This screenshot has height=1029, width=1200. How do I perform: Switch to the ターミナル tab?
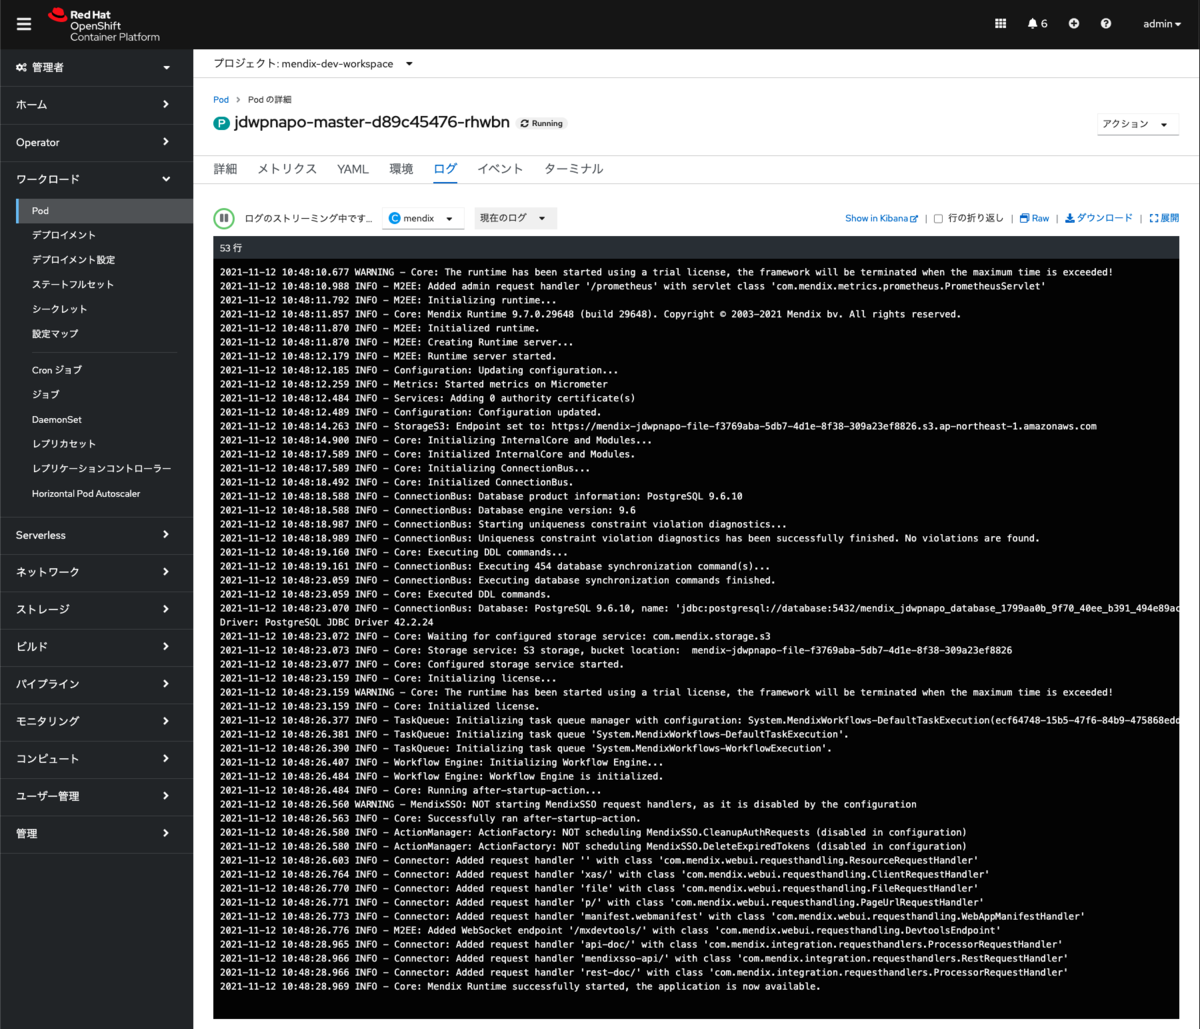coord(573,169)
